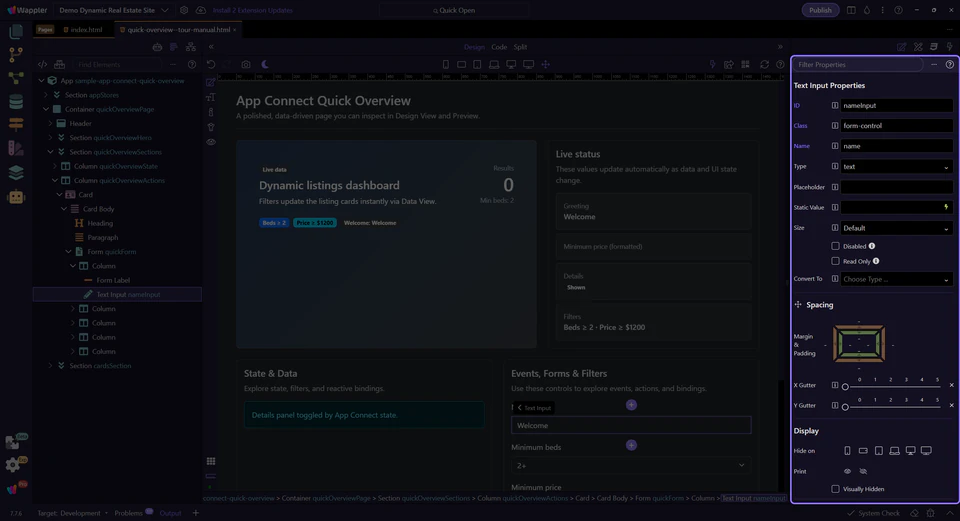Viewport: 960px width, 521px height.
Task: Open the DOM hierarchy tree icon
Action: coord(190,47)
